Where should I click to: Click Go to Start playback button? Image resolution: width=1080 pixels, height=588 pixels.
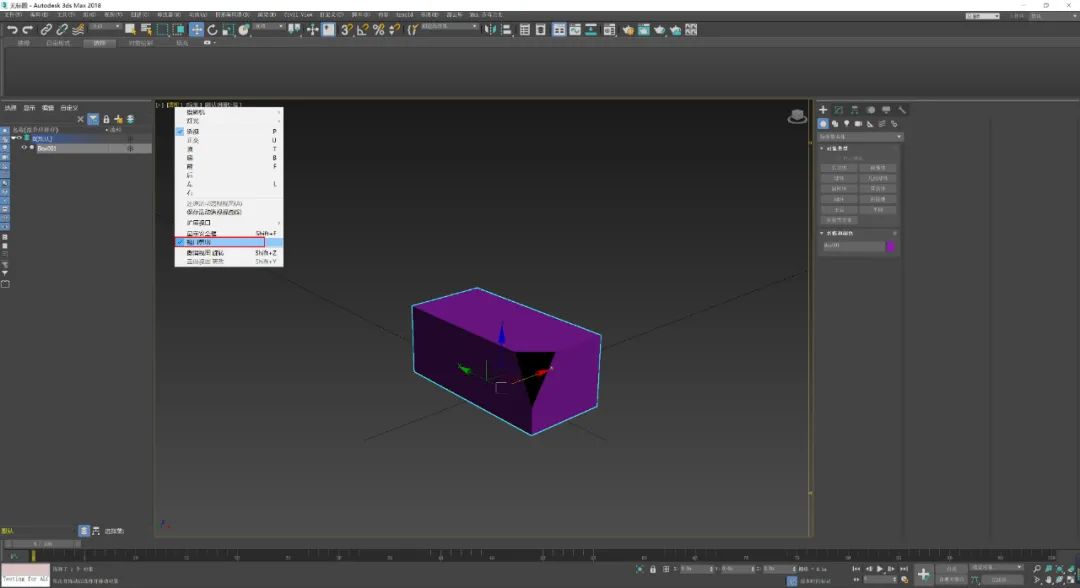[x=856, y=569]
